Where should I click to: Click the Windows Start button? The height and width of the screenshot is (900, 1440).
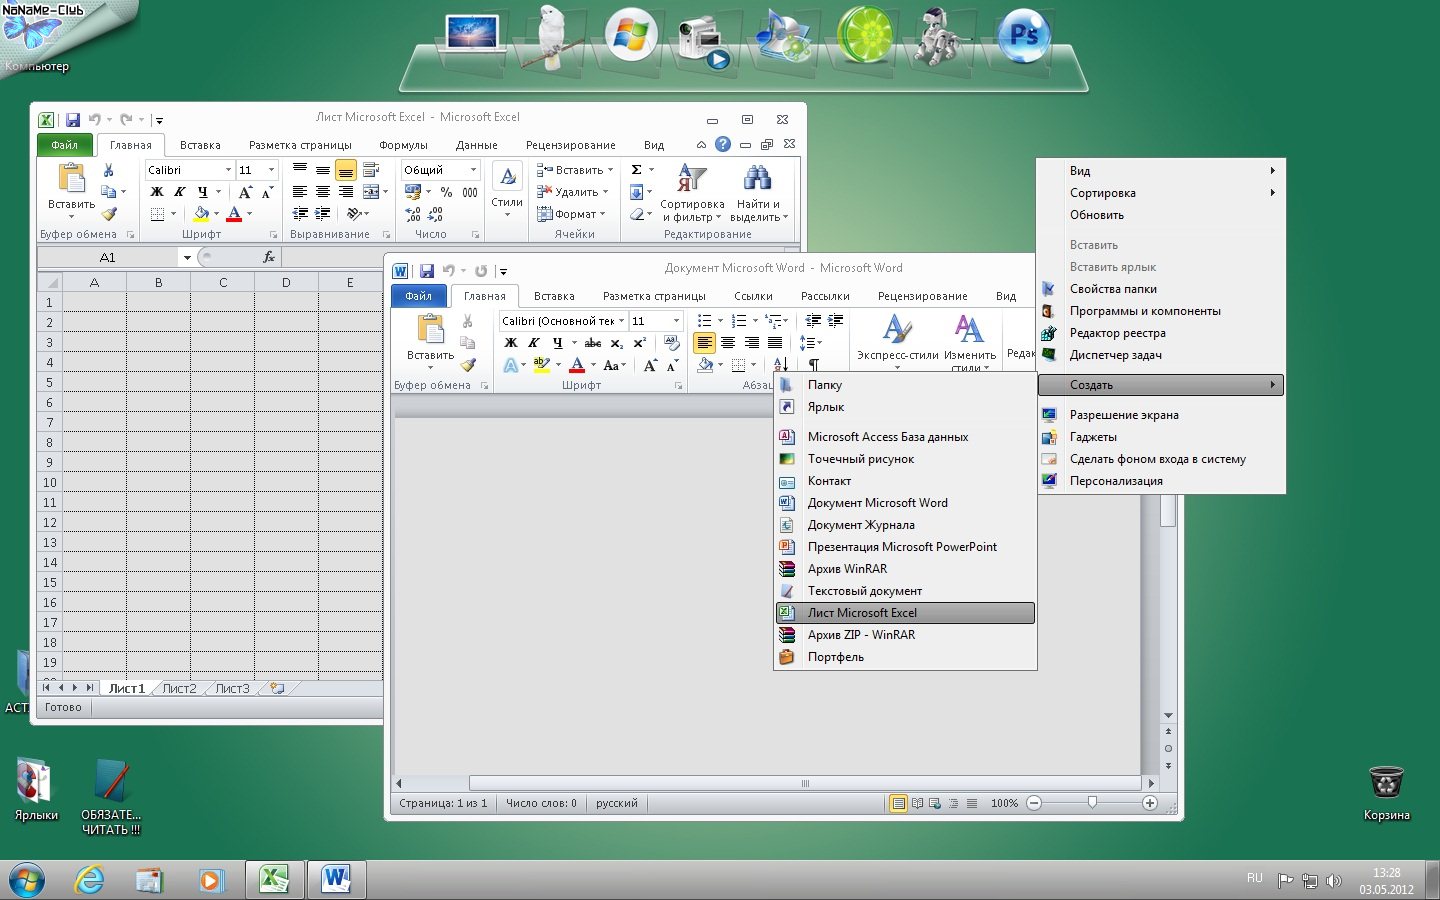point(27,880)
